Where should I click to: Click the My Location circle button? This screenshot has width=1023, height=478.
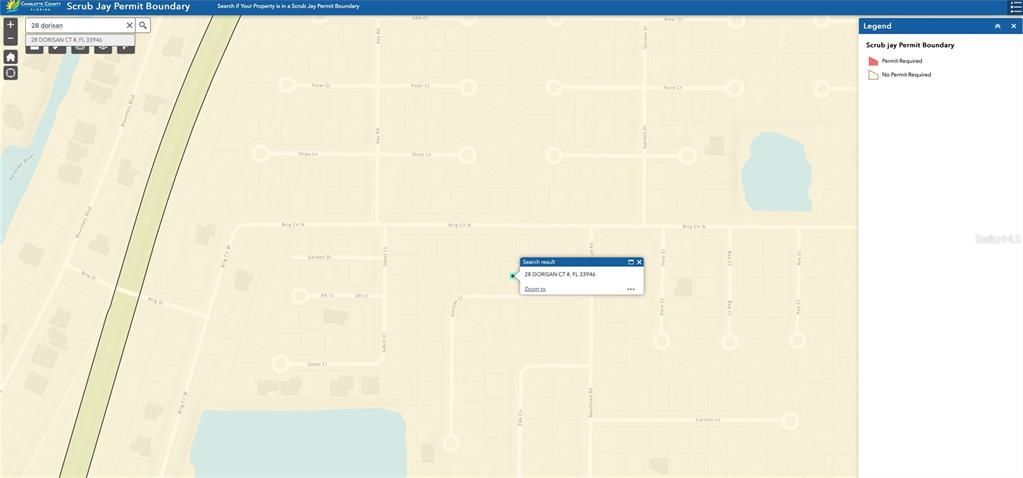pyautogui.click(x=10, y=73)
